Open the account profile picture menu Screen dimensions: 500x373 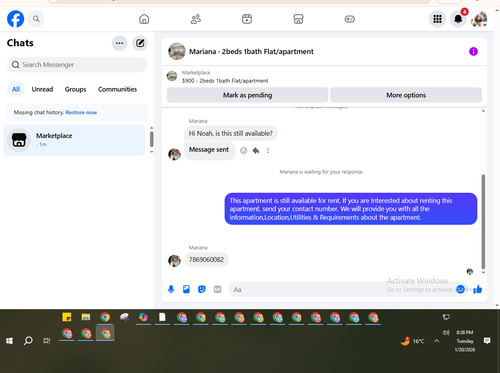[x=479, y=19]
